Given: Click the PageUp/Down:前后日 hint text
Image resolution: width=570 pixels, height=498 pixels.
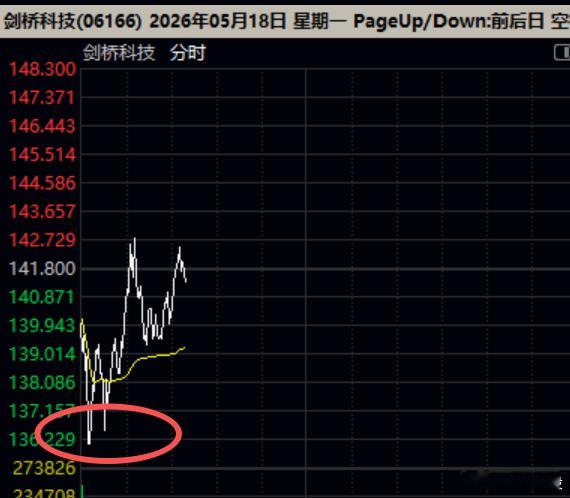Looking at the screenshot, I should [x=449, y=21].
